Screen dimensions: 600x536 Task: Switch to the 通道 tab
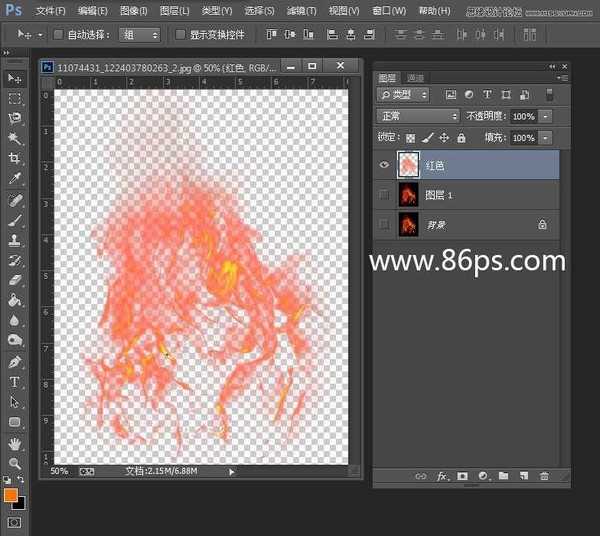click(x=416, y=77)
